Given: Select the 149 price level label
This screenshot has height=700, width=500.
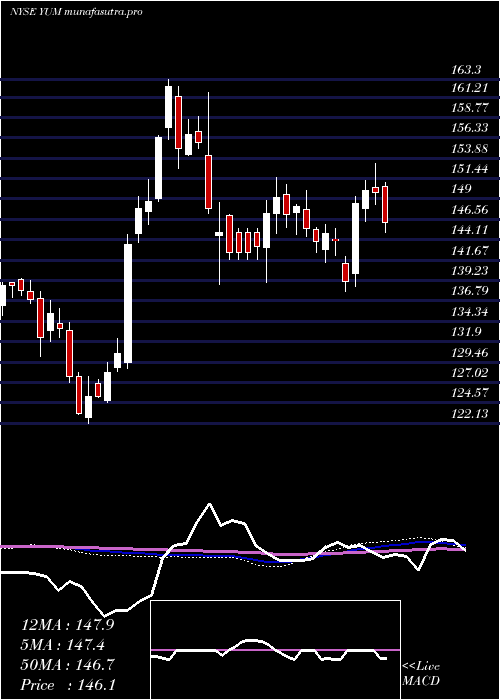Looking at the screenshot, I should (462, 189).
